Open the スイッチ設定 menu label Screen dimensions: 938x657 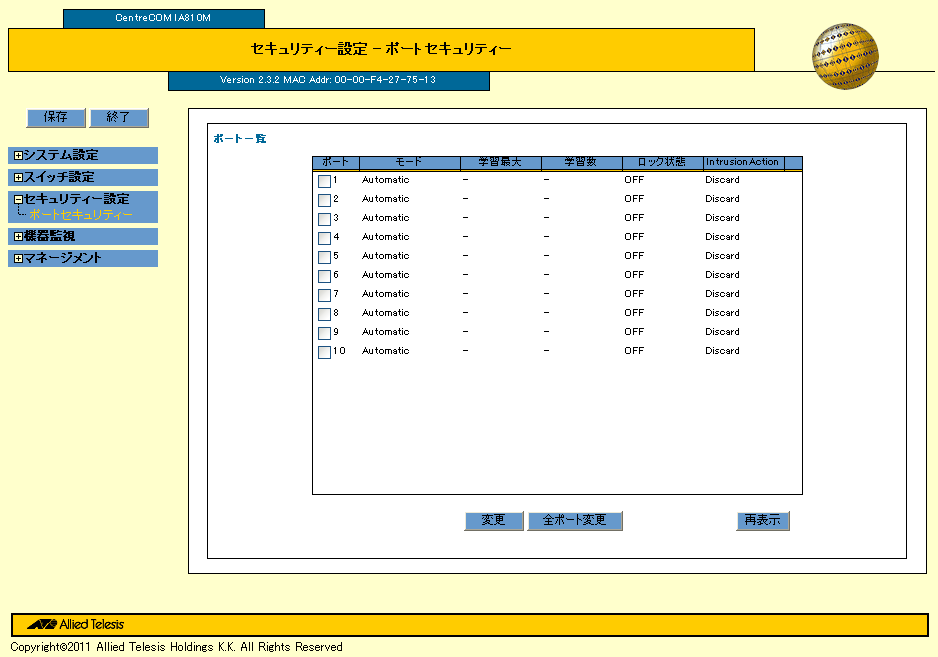tap(59, 177)
